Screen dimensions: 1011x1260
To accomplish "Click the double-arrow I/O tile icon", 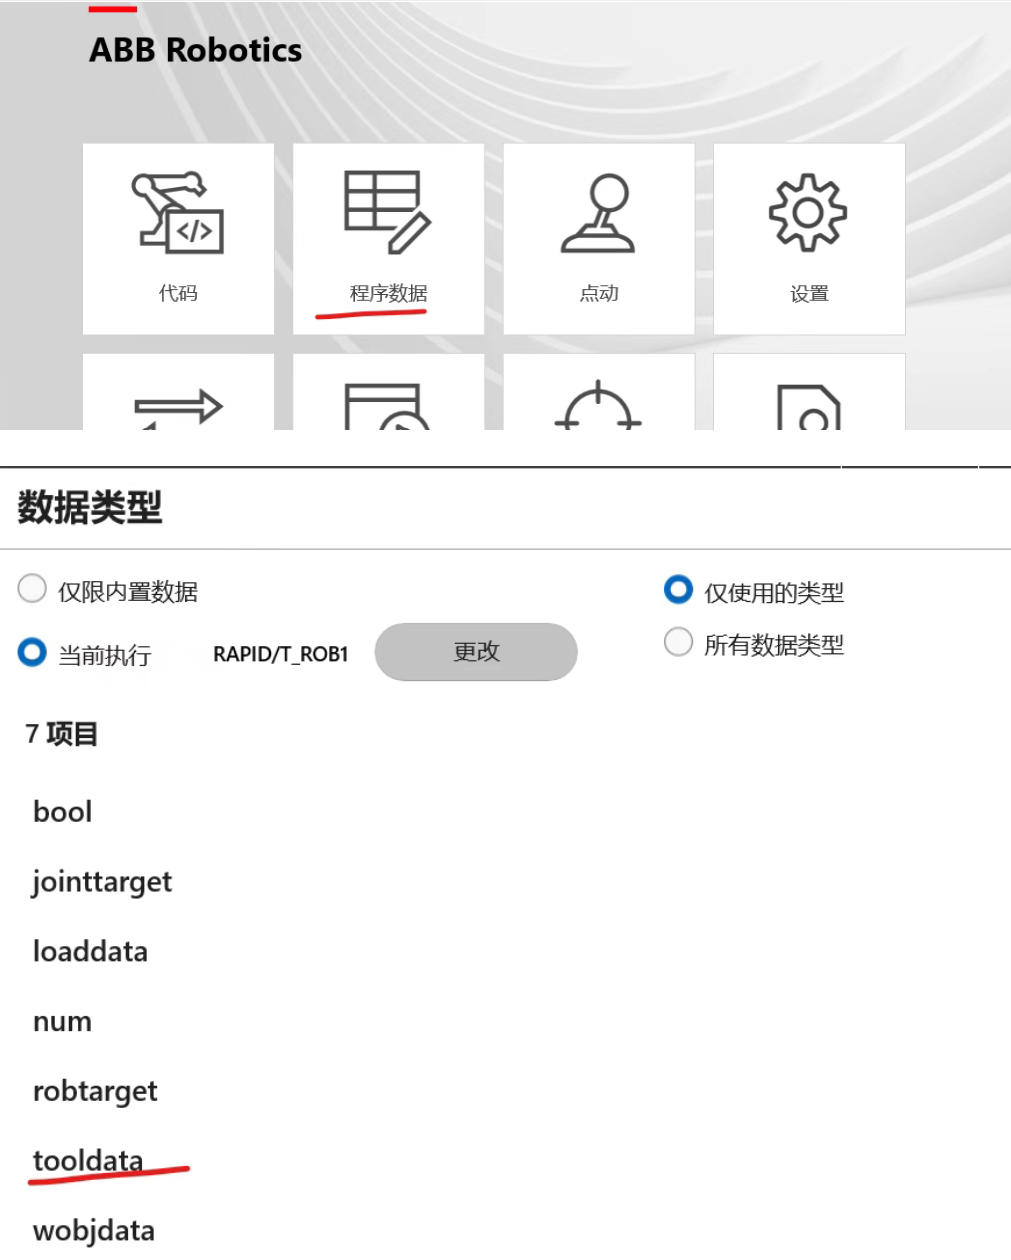I will pos(178,408).
